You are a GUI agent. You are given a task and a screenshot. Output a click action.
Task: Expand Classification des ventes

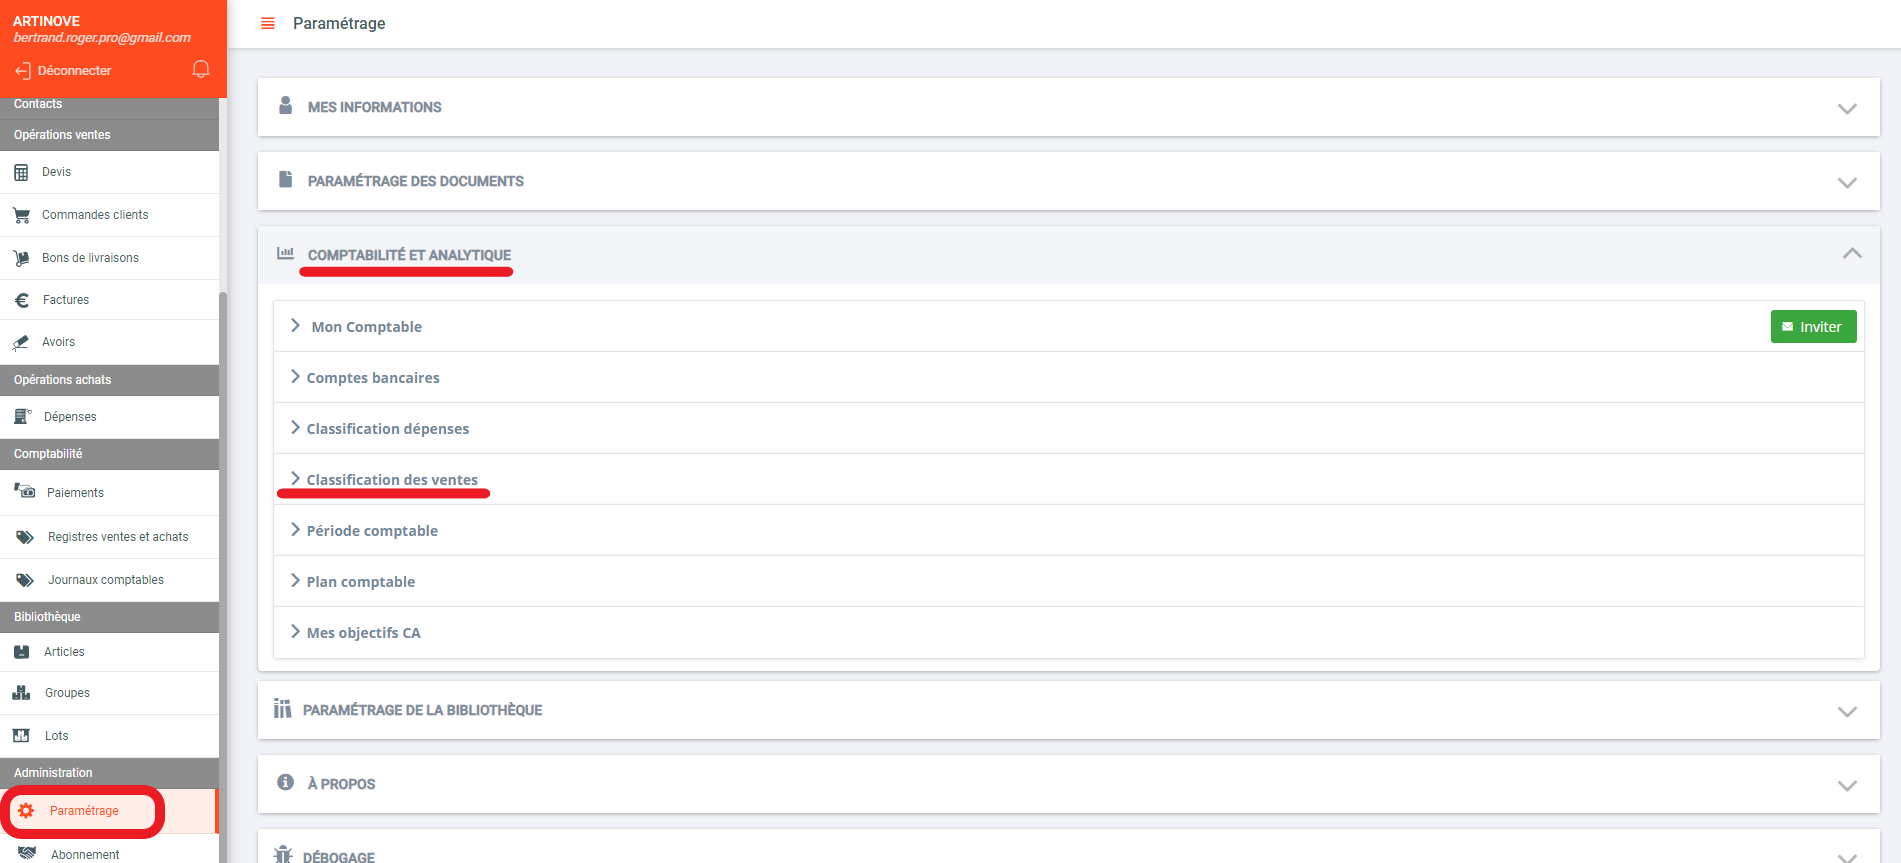click(391, 480)
